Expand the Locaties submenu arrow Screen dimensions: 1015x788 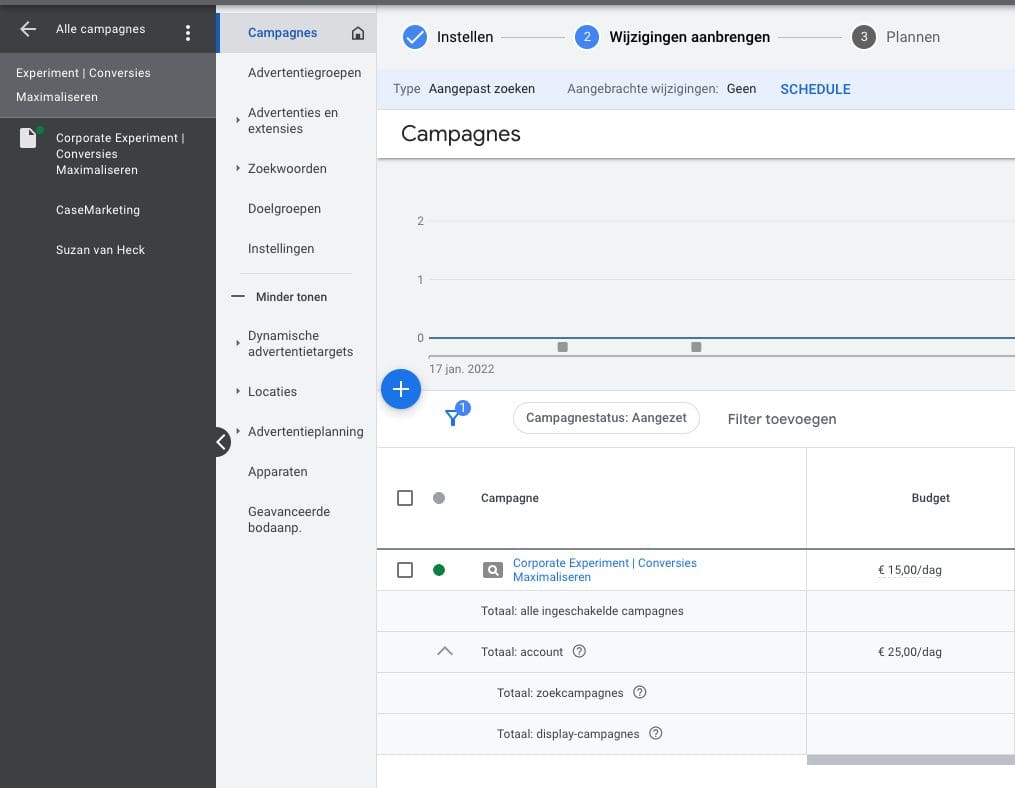238,391
